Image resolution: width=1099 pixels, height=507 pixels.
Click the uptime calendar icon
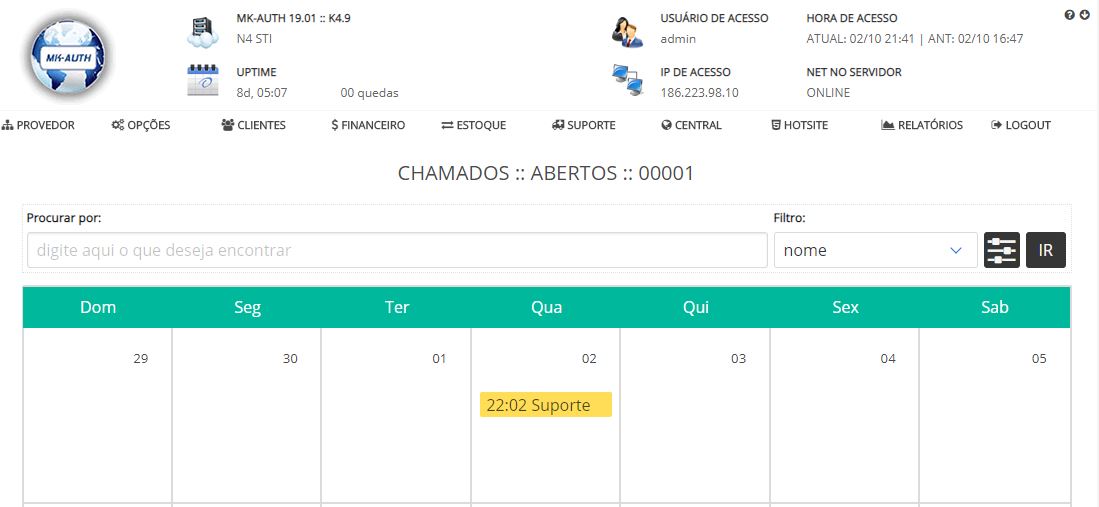tap(202, 81)
